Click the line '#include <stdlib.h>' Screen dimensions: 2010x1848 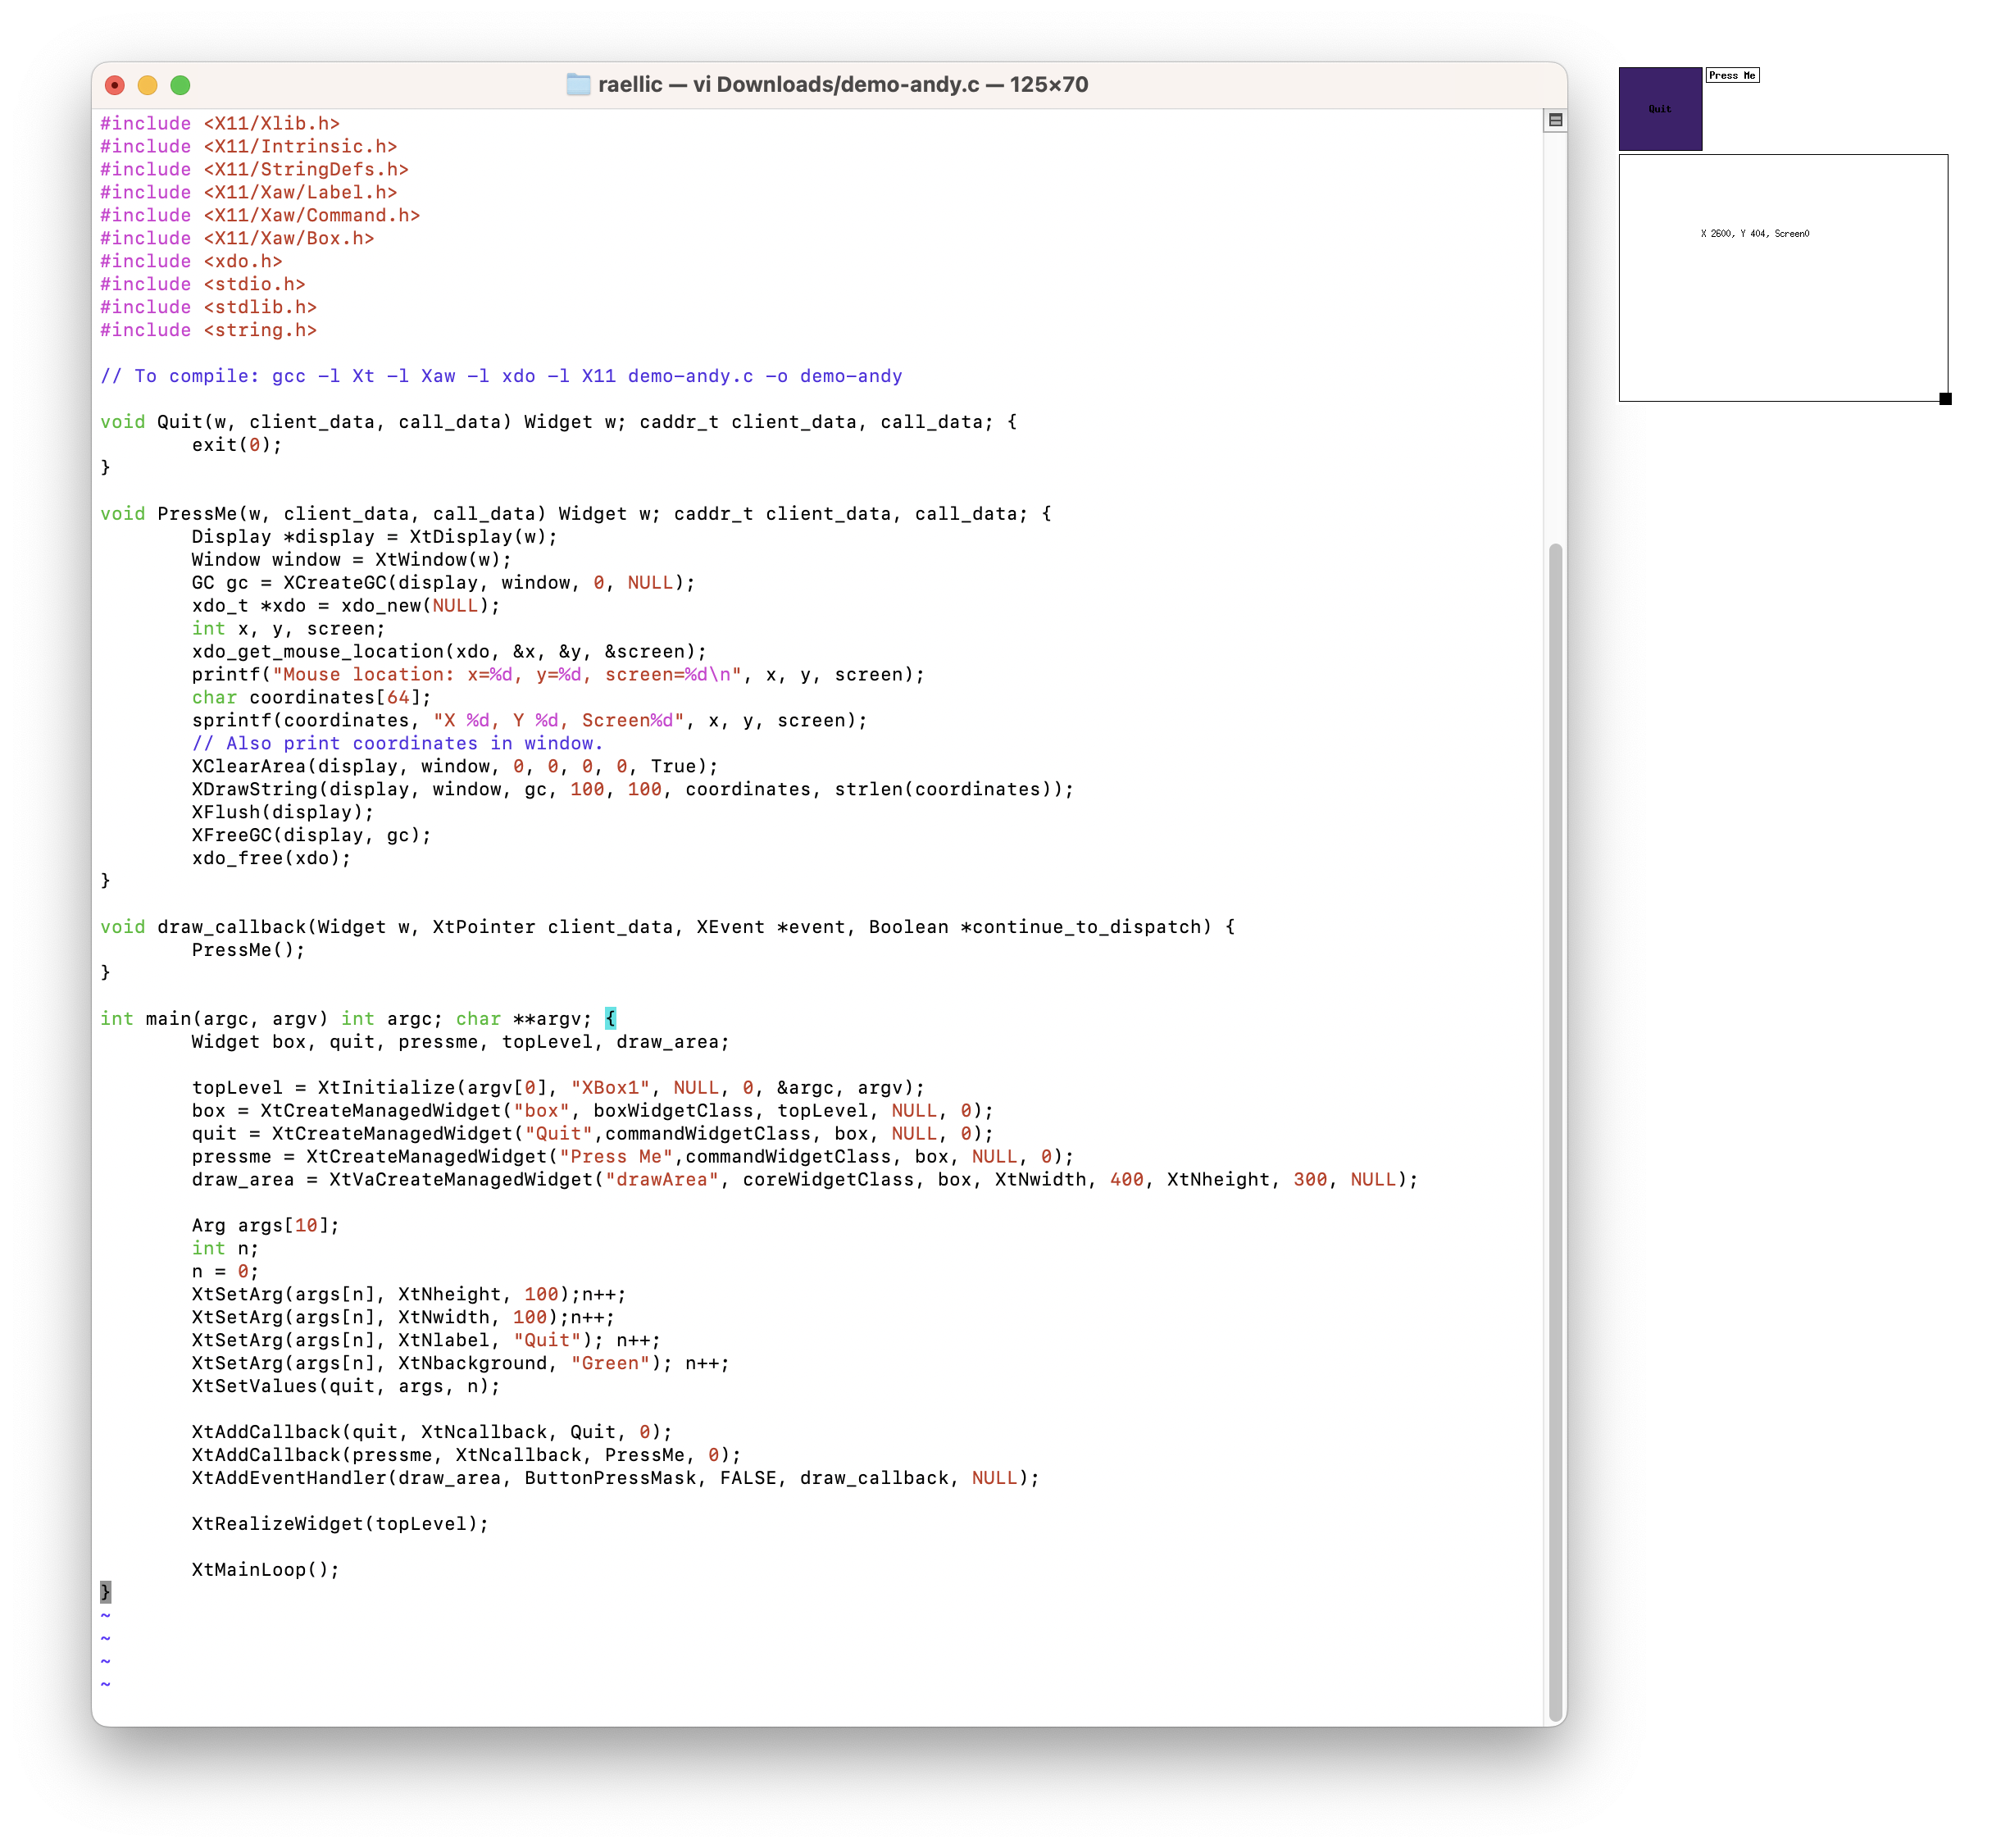click(x=209, y=307)
